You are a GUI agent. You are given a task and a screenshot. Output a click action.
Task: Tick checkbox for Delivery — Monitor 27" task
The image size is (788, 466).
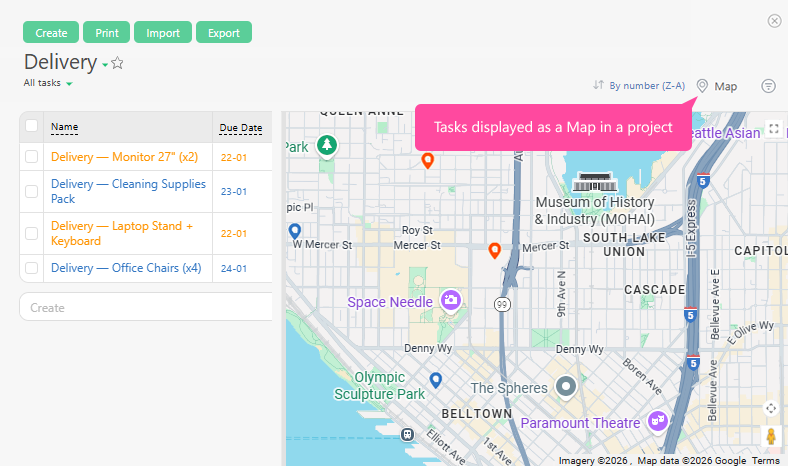coord(32,157)
